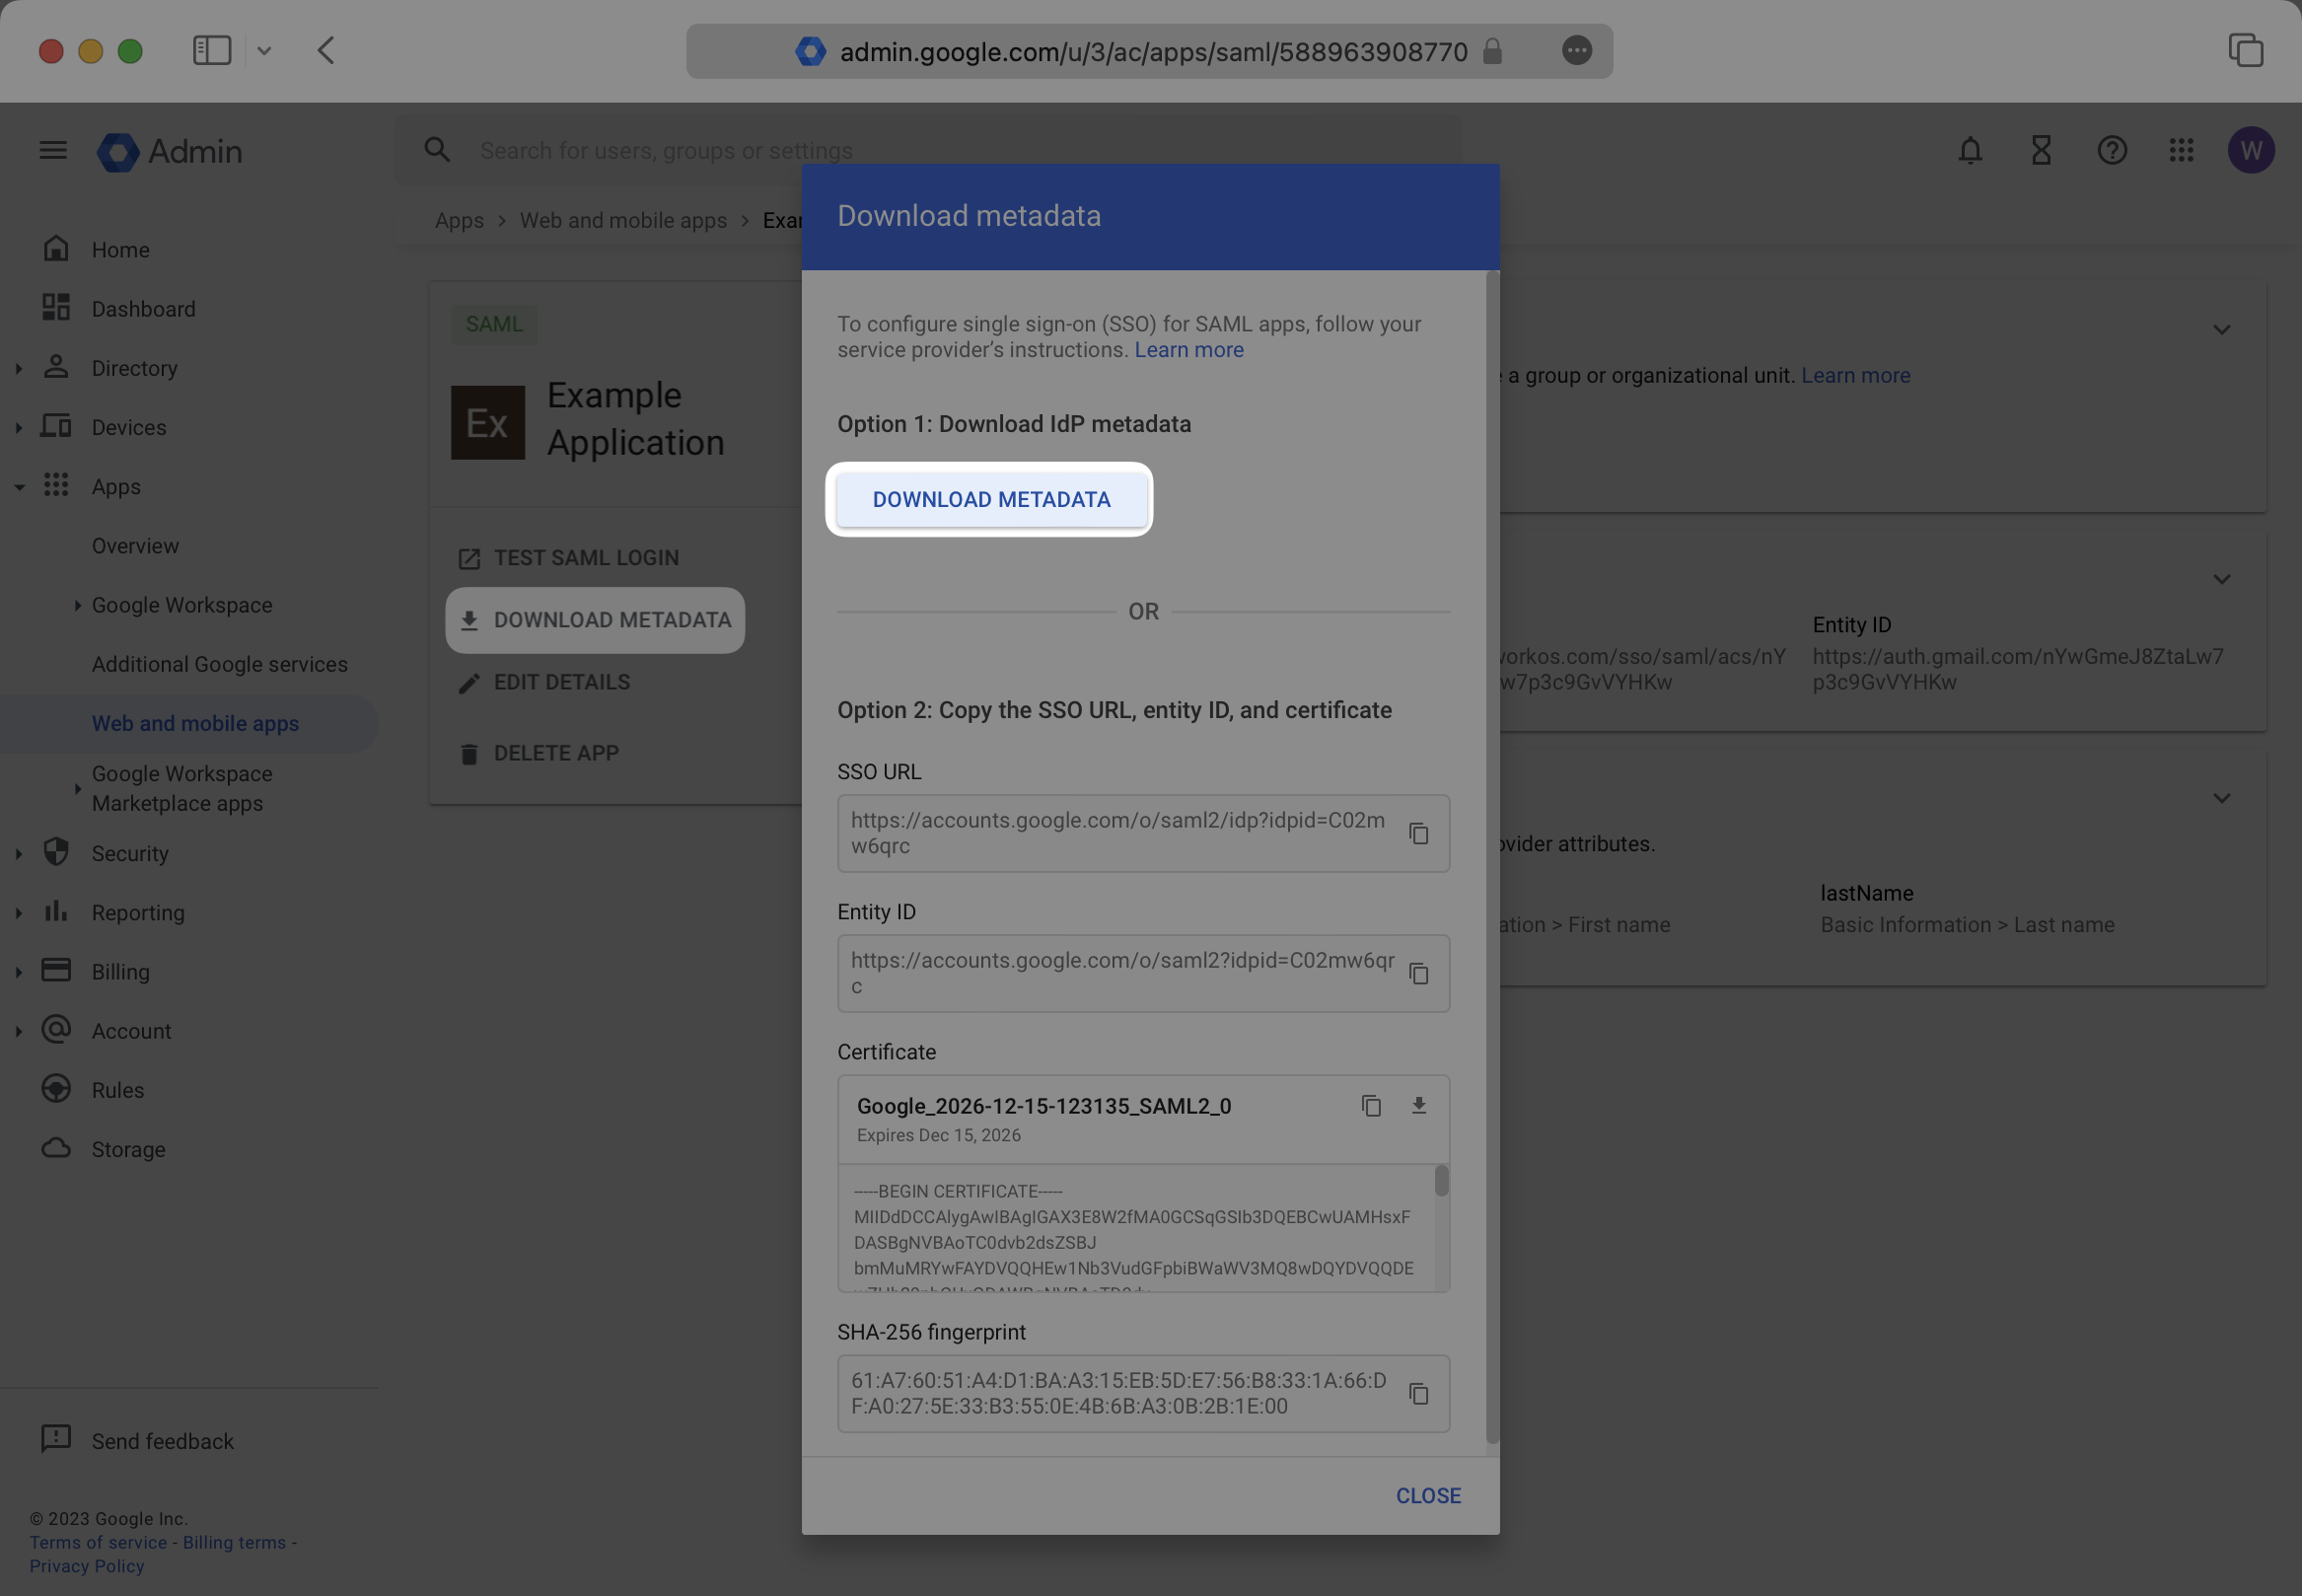Click the notifications bell icon
This screenshot has height=1596, width=2302.
tap(1970, 151)
